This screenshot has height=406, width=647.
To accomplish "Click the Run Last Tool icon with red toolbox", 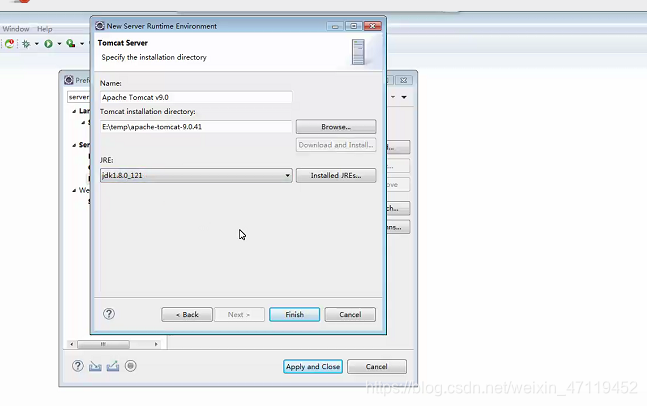I will [x=71, y=43].
